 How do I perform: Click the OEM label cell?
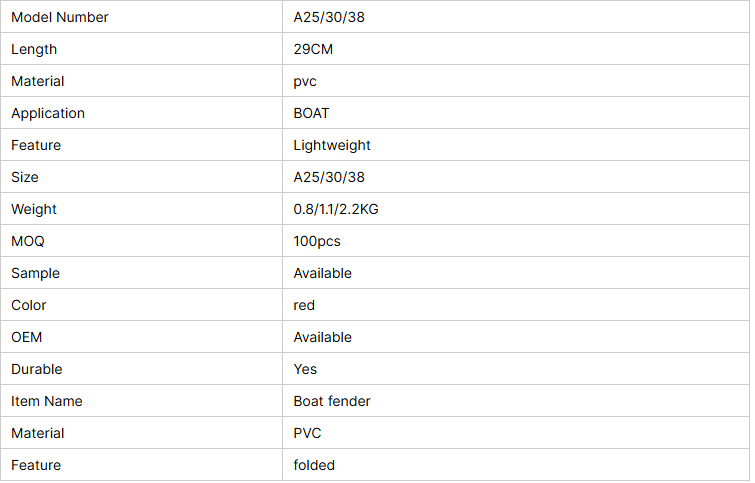click(x=27, y=337)
